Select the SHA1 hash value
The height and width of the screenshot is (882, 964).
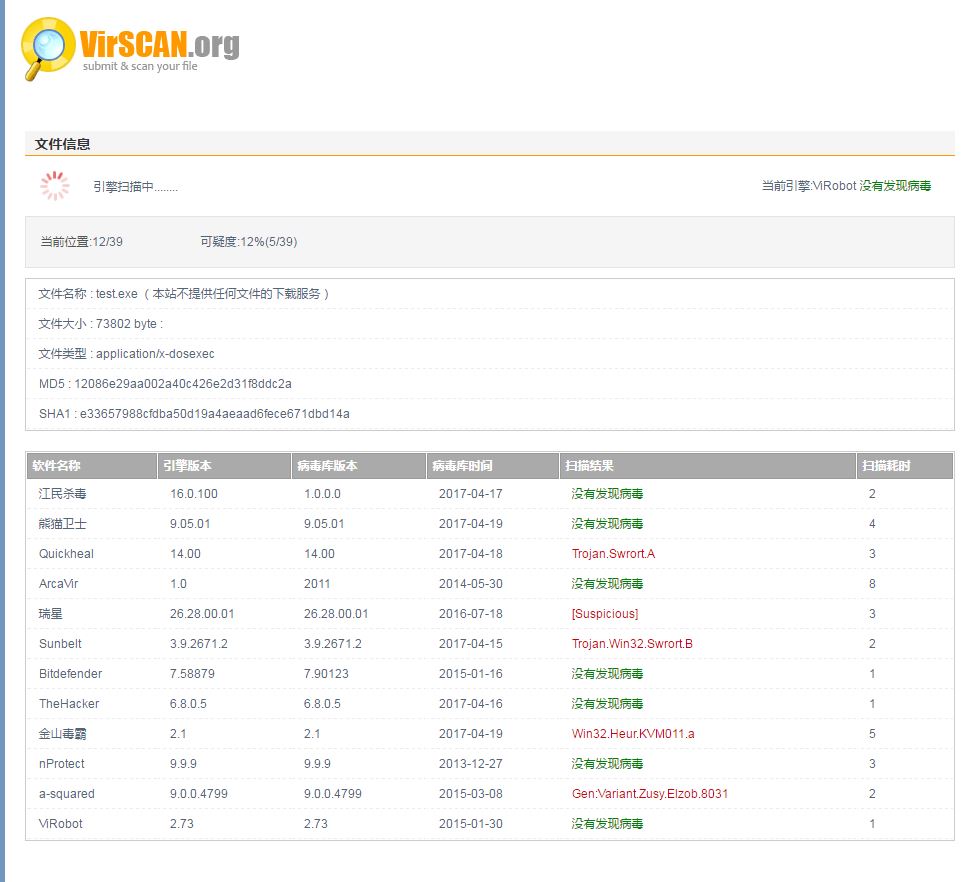pos(215,414)
